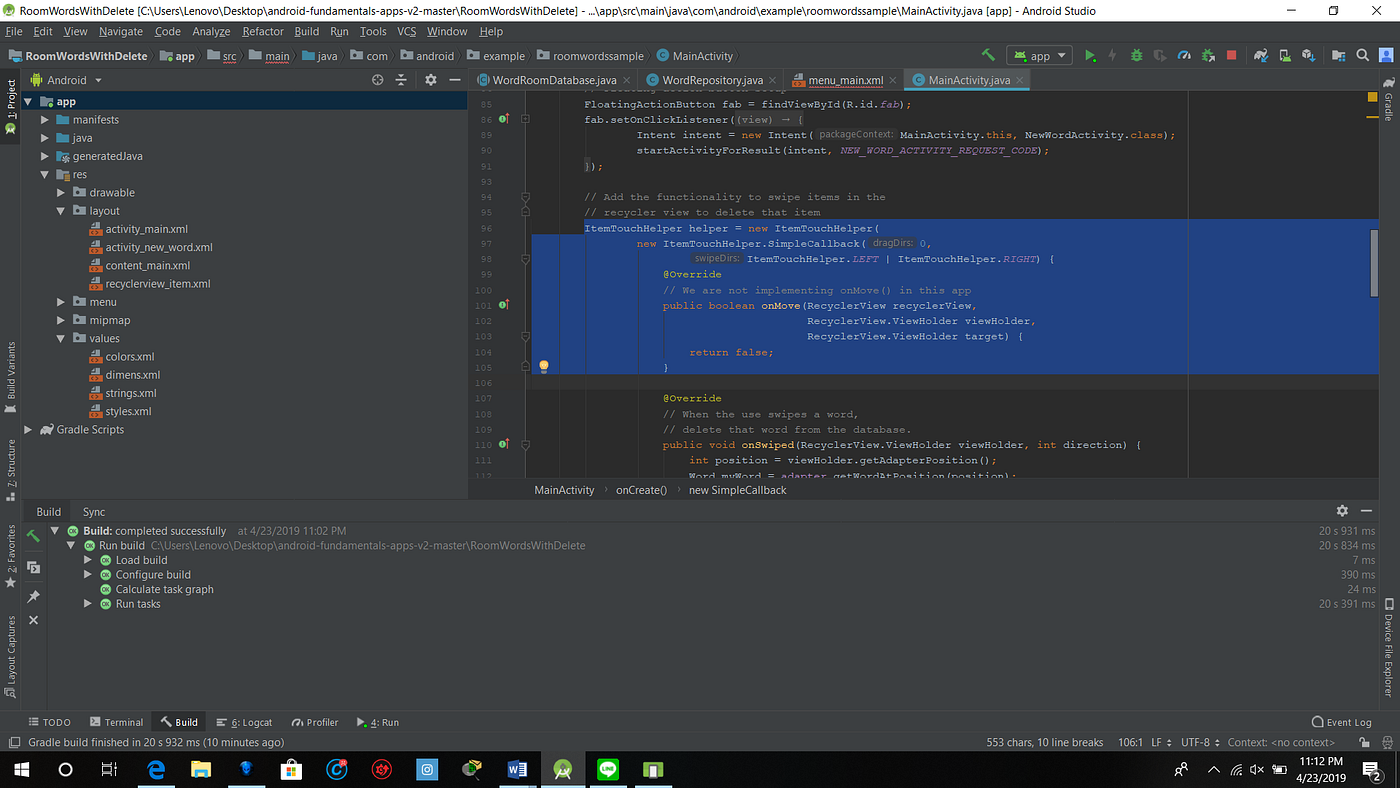Open the Event Log

coord(1342,721)
